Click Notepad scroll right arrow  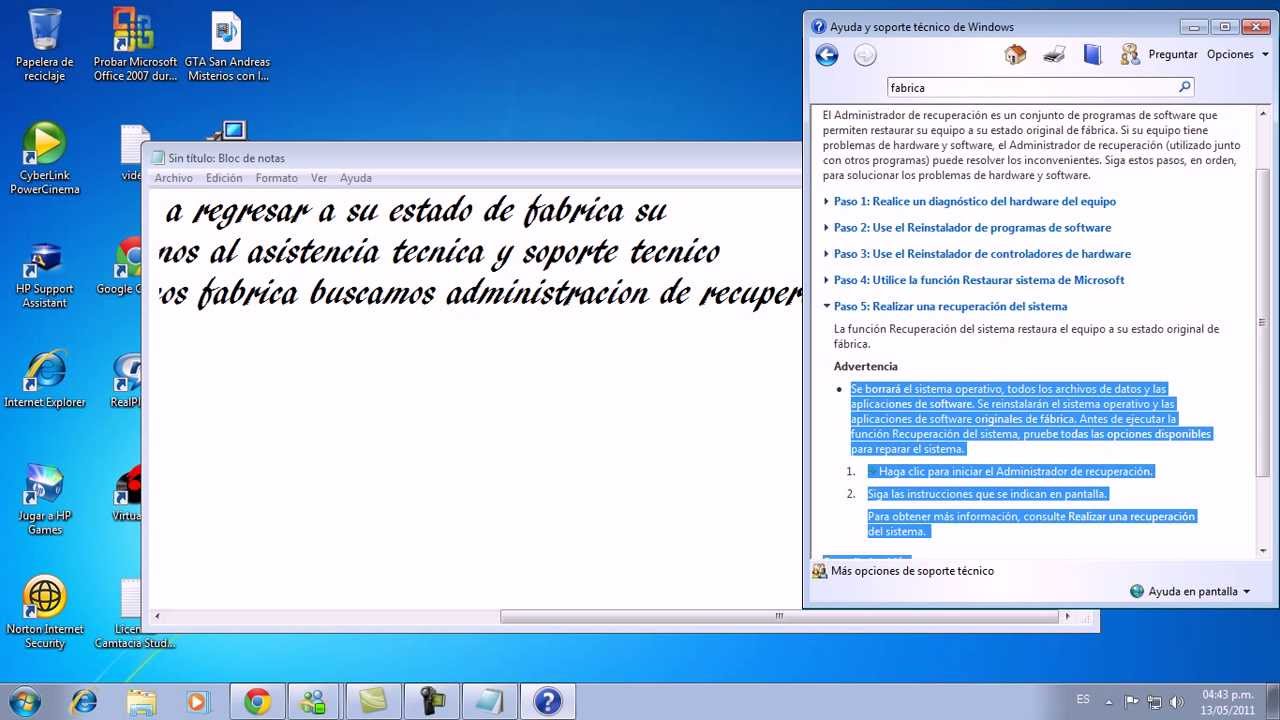1067,616
